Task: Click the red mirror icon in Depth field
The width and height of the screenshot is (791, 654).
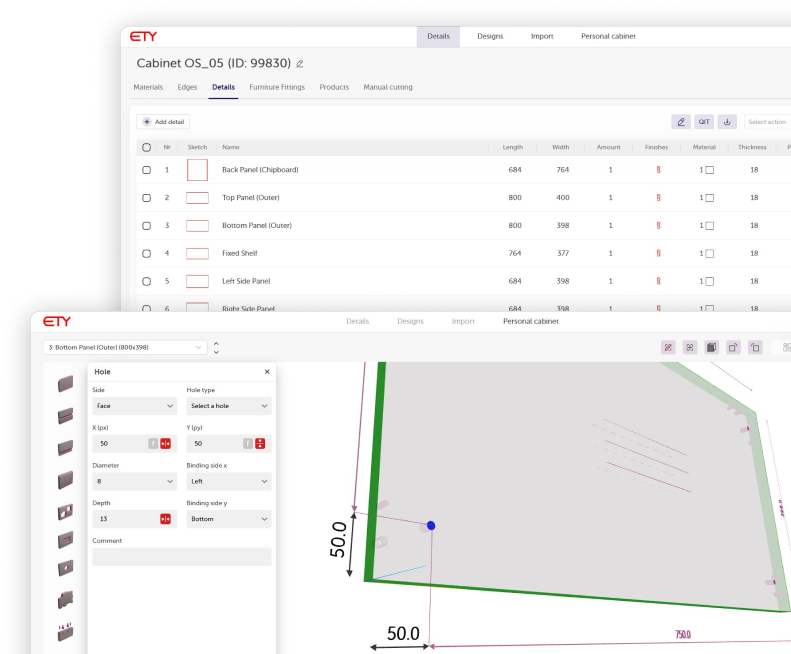Action: 166,519
